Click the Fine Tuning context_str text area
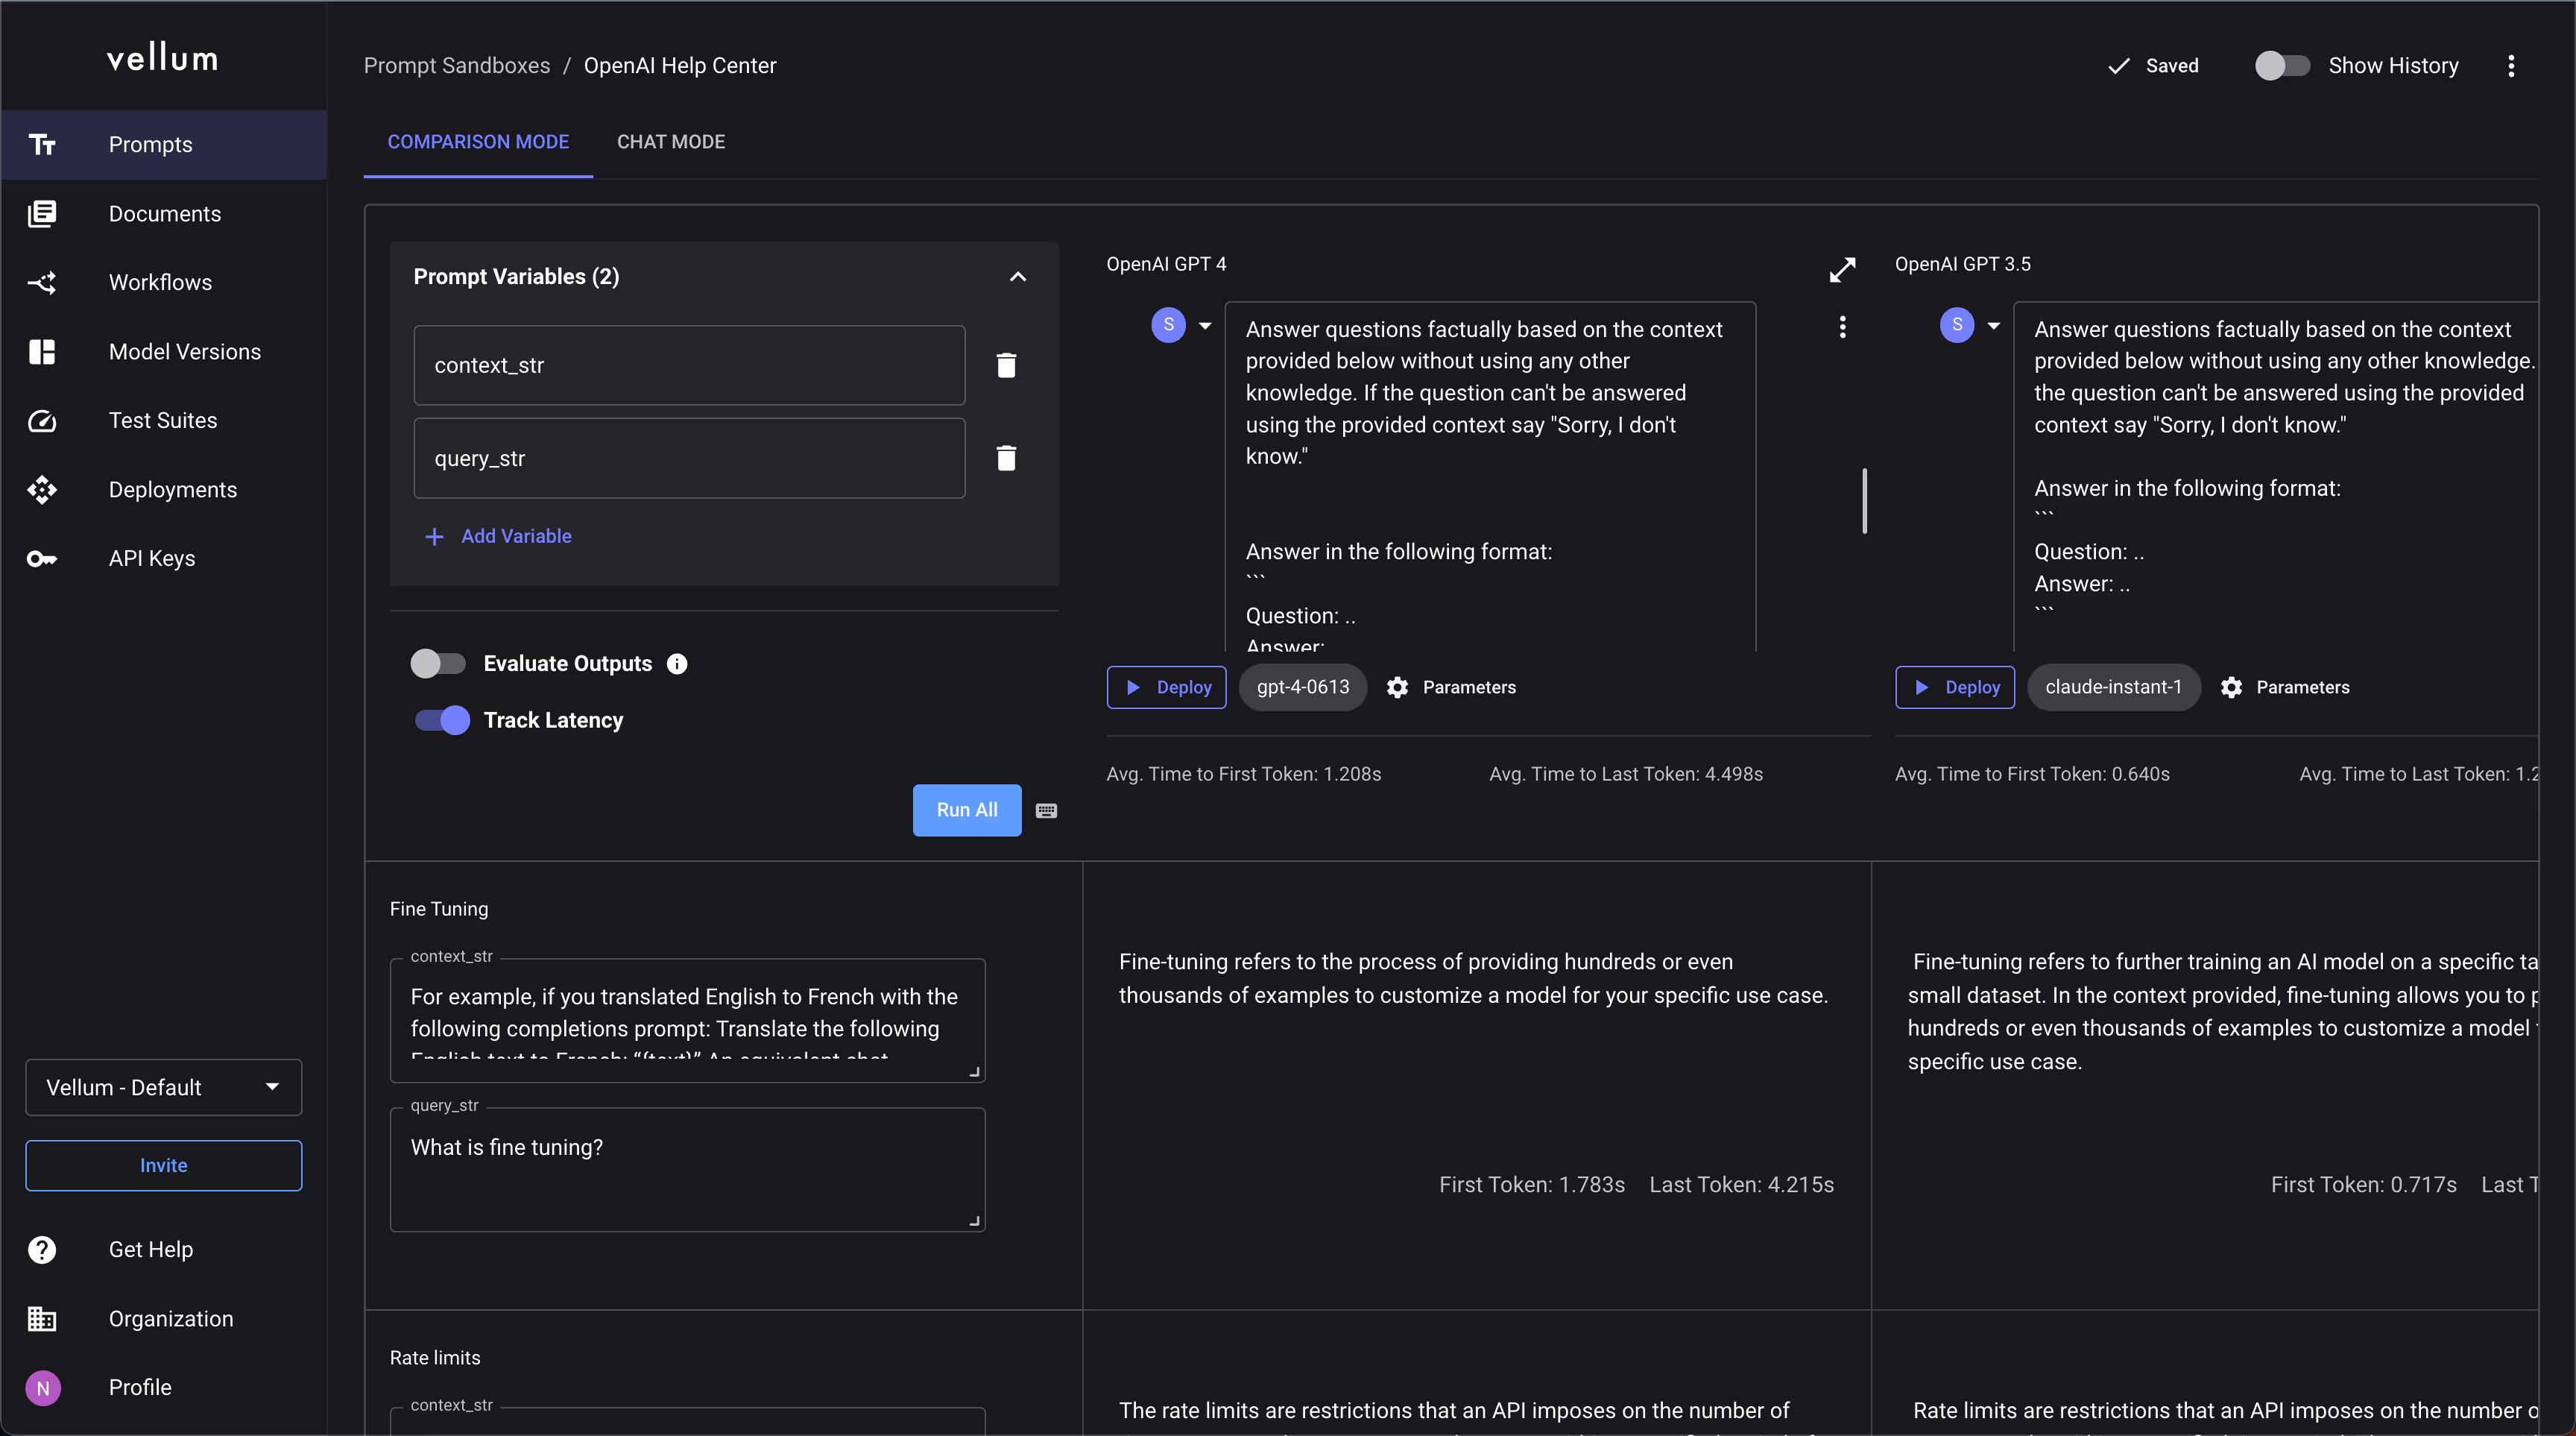The image size is (2576, 1436). (687, 1020)
